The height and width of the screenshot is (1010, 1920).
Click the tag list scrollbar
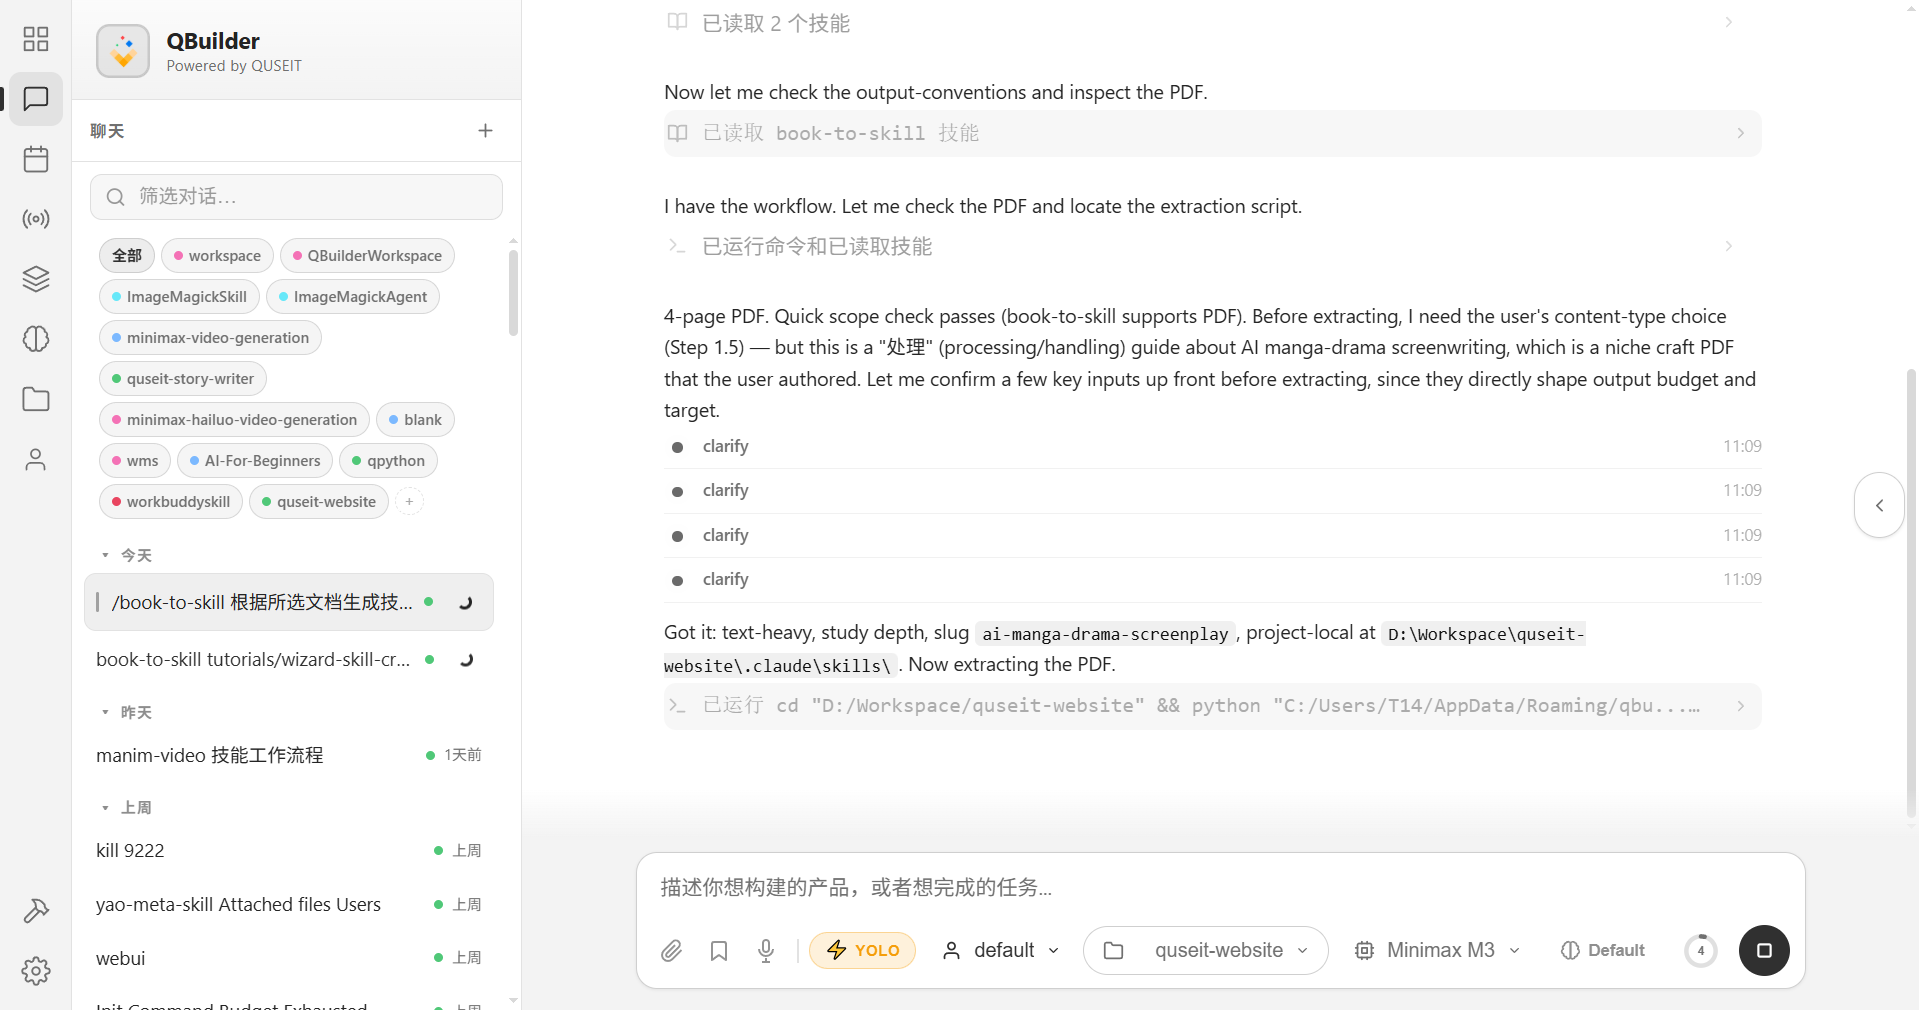click(x=513, y=292)
